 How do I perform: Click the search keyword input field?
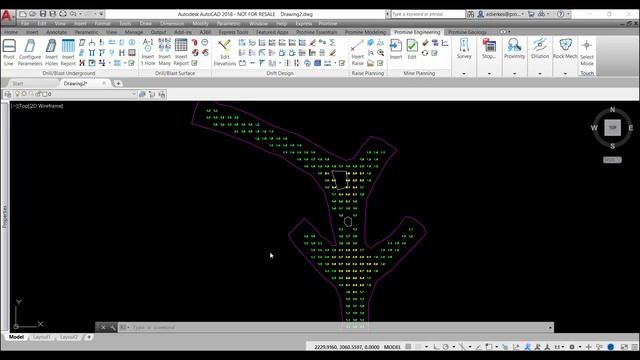pos(428,14)
